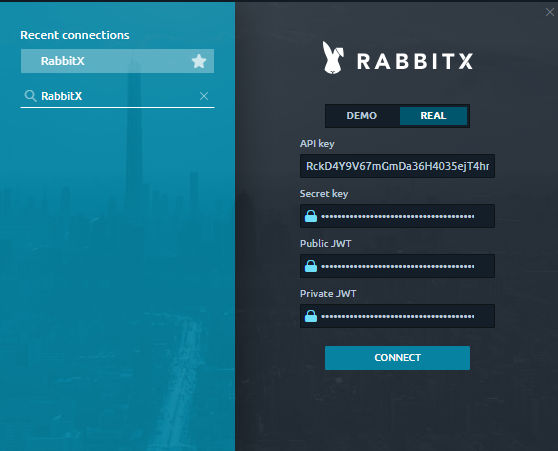Click the Recent connections heading
Screen dimensions: 558x451
(75, 35)
